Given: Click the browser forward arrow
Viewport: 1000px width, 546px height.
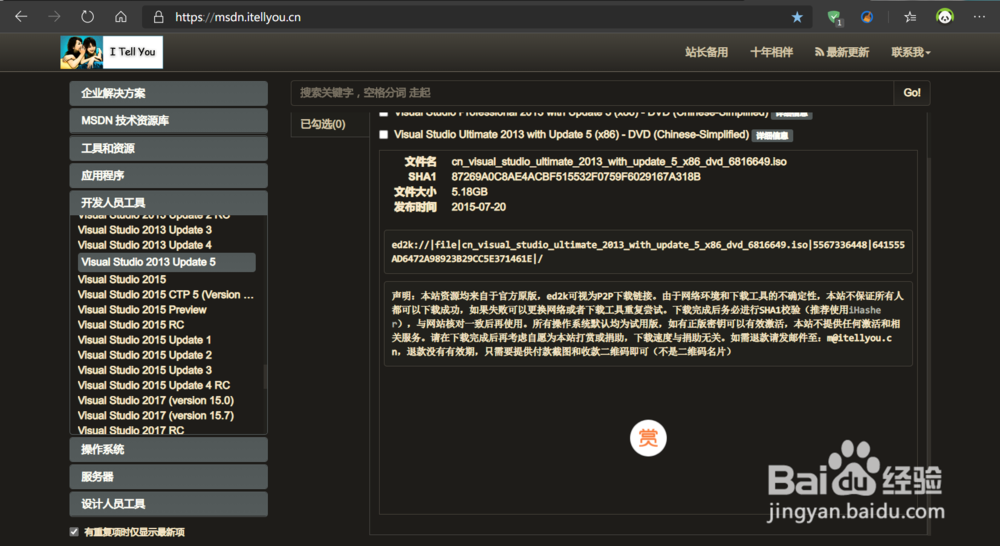Looking at the screenshot, I should point(54,17).
